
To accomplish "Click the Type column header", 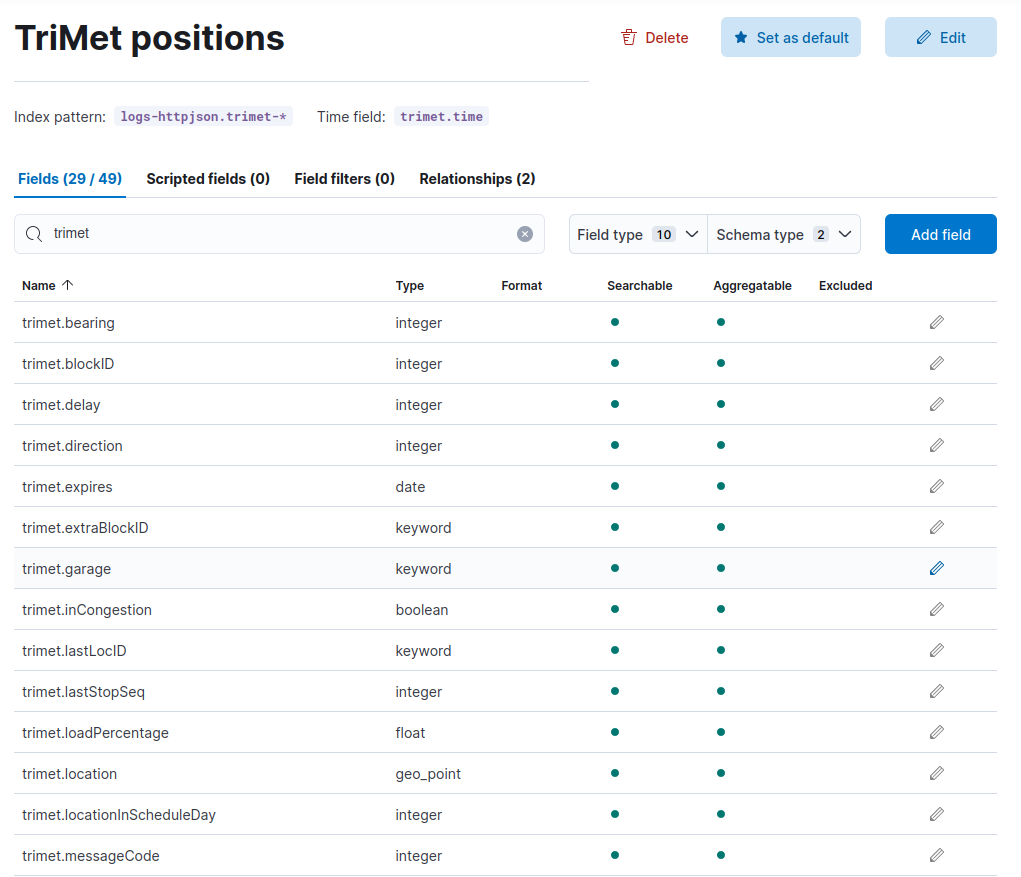I will (x=410, y=285).
